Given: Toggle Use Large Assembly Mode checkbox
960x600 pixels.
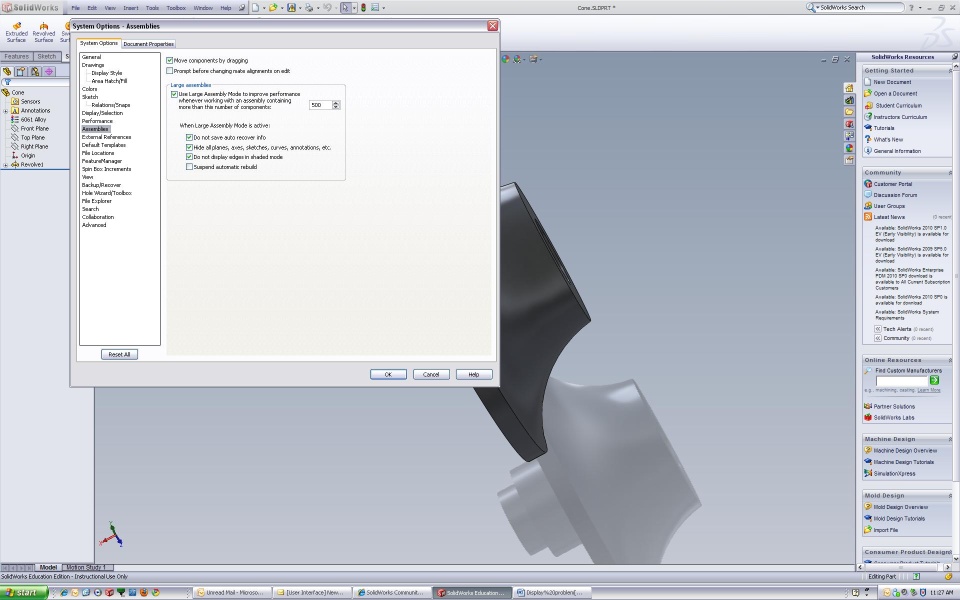Looking at the screenshot, I should point(174,94).
